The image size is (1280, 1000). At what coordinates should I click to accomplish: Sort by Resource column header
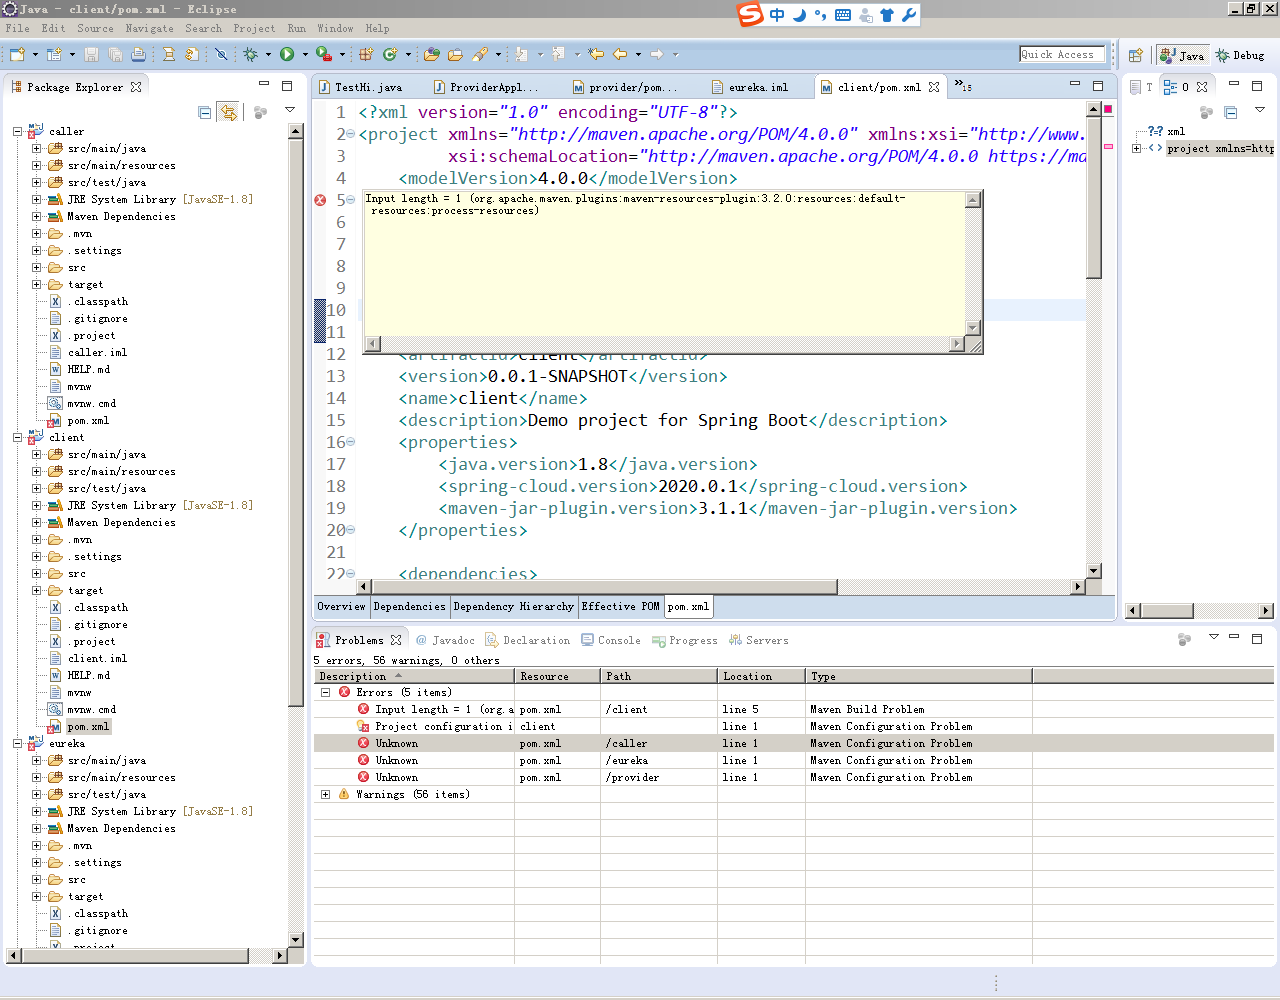point(558,676)
